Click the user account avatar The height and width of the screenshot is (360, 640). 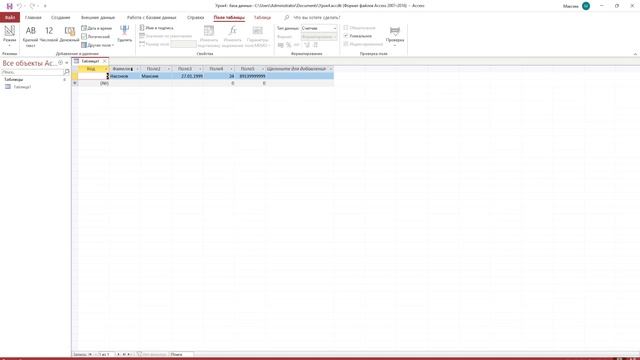coord(586,6)
